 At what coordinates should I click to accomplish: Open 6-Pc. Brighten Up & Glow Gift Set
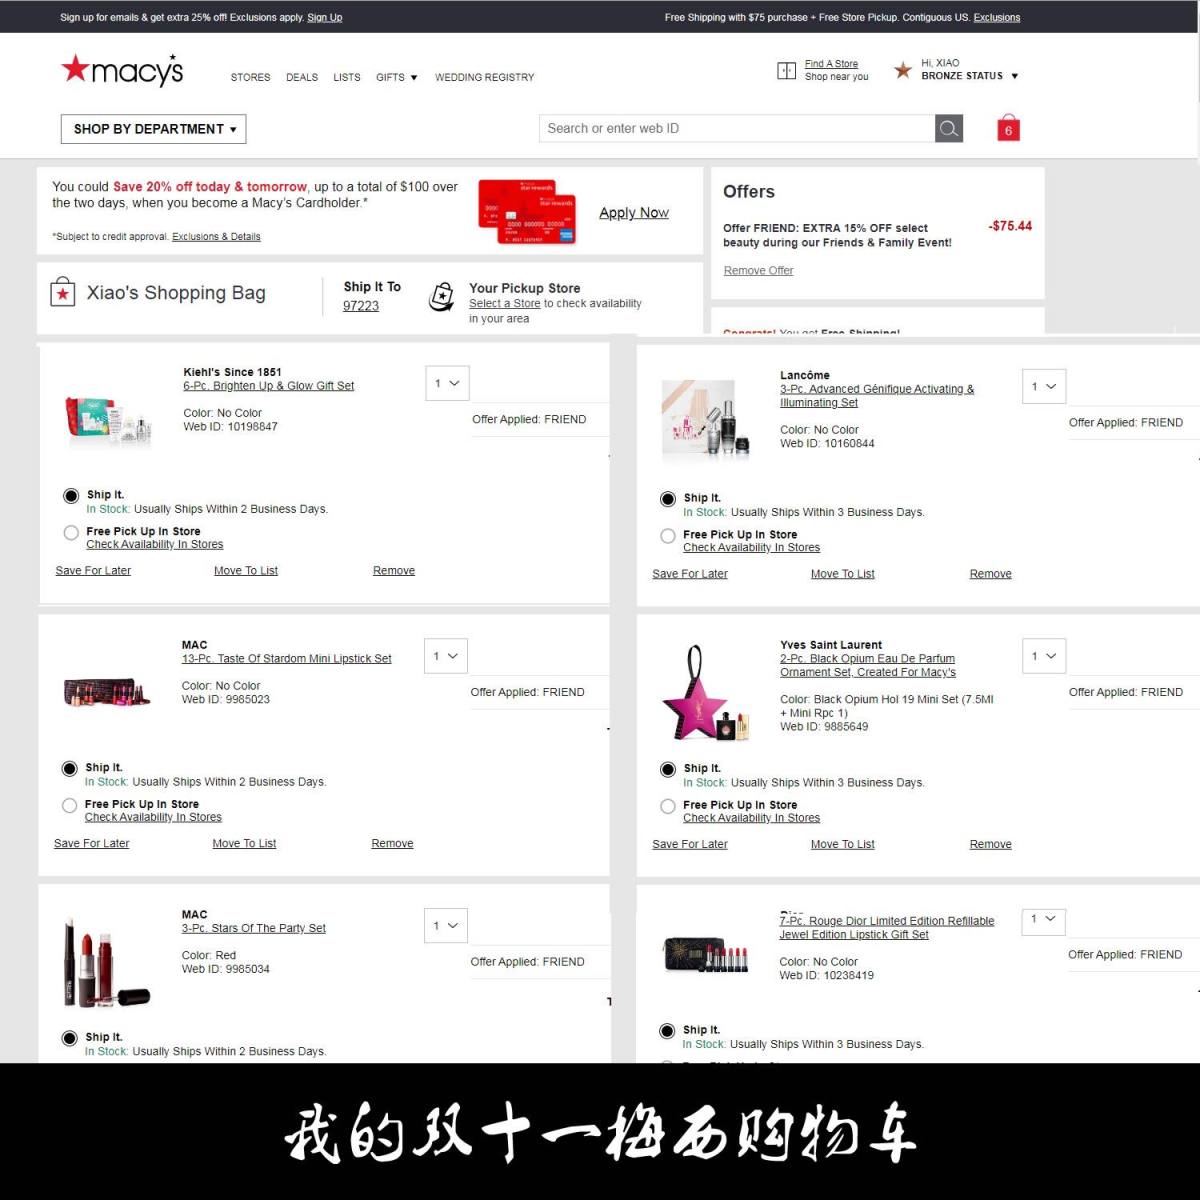coord(268,386)
